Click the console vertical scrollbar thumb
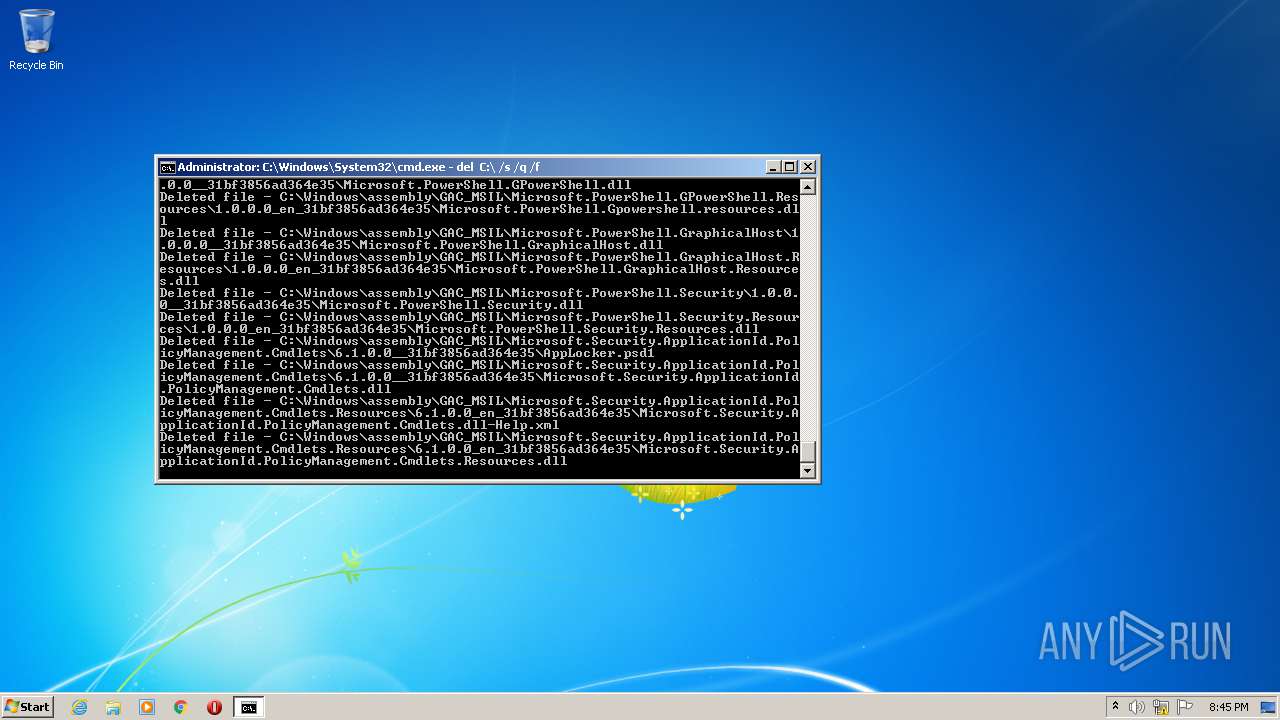This screenshot has height=720, width=1280. point(808,452)
